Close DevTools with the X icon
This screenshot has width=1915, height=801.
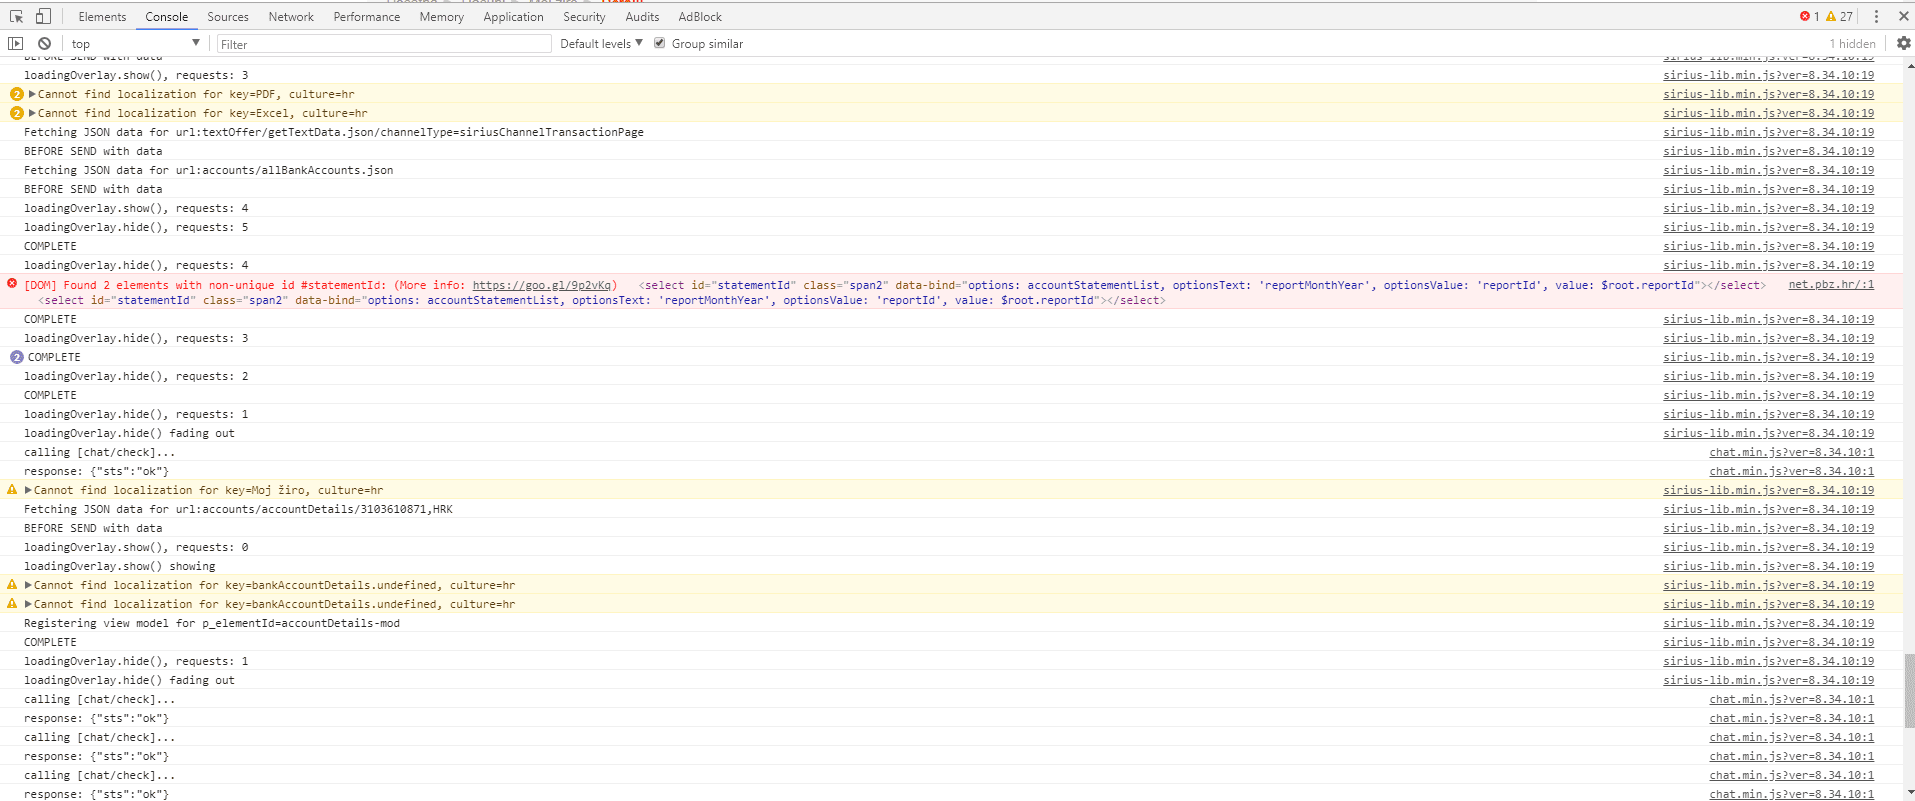click(x=1903, y=17)
